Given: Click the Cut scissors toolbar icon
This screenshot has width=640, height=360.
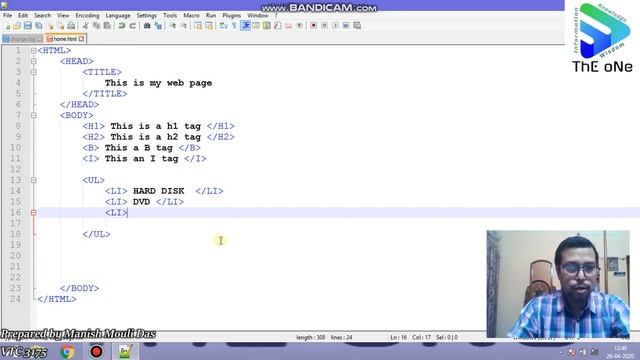Looking at the screenshot, I should point(86,26).
